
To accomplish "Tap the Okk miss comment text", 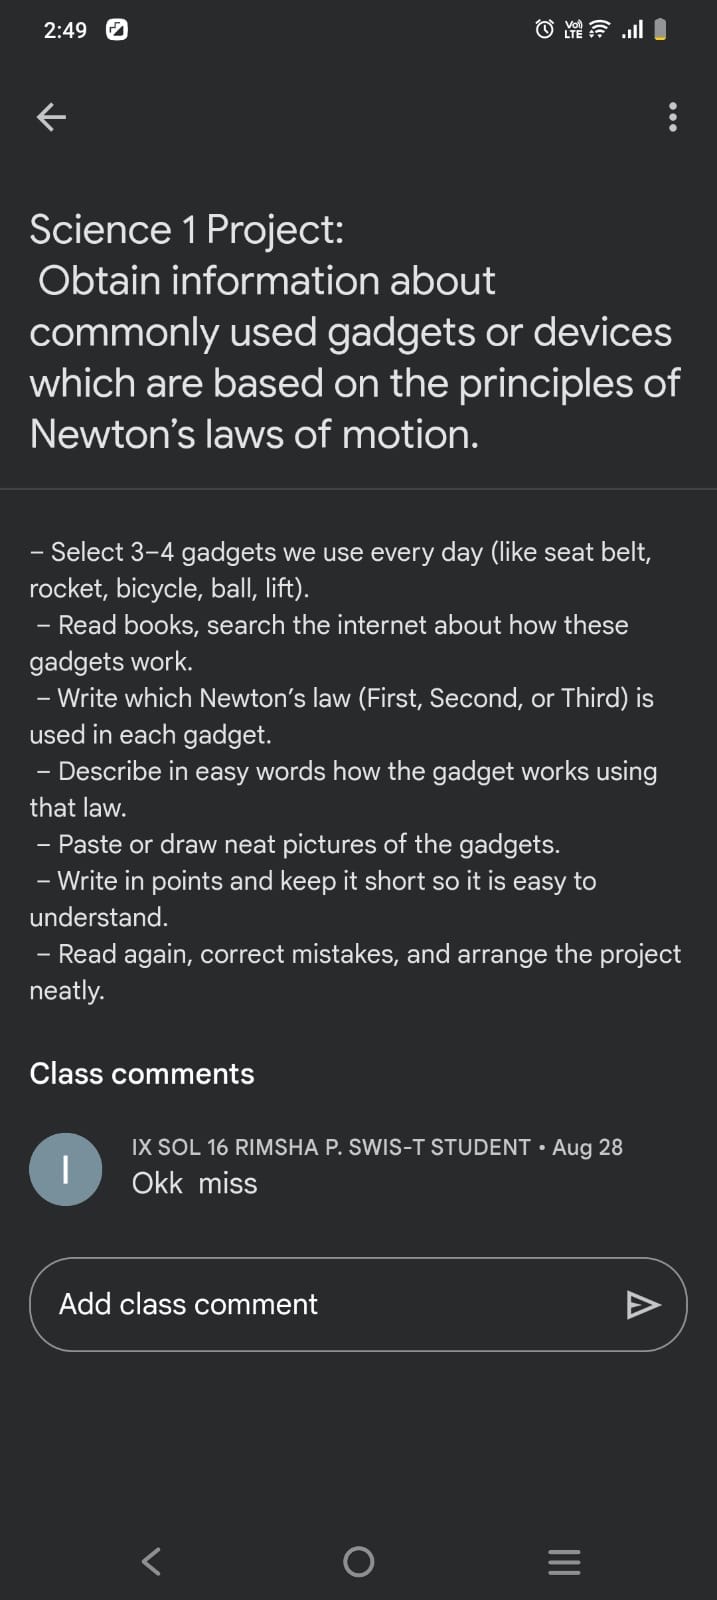I will click(194, 1183).
